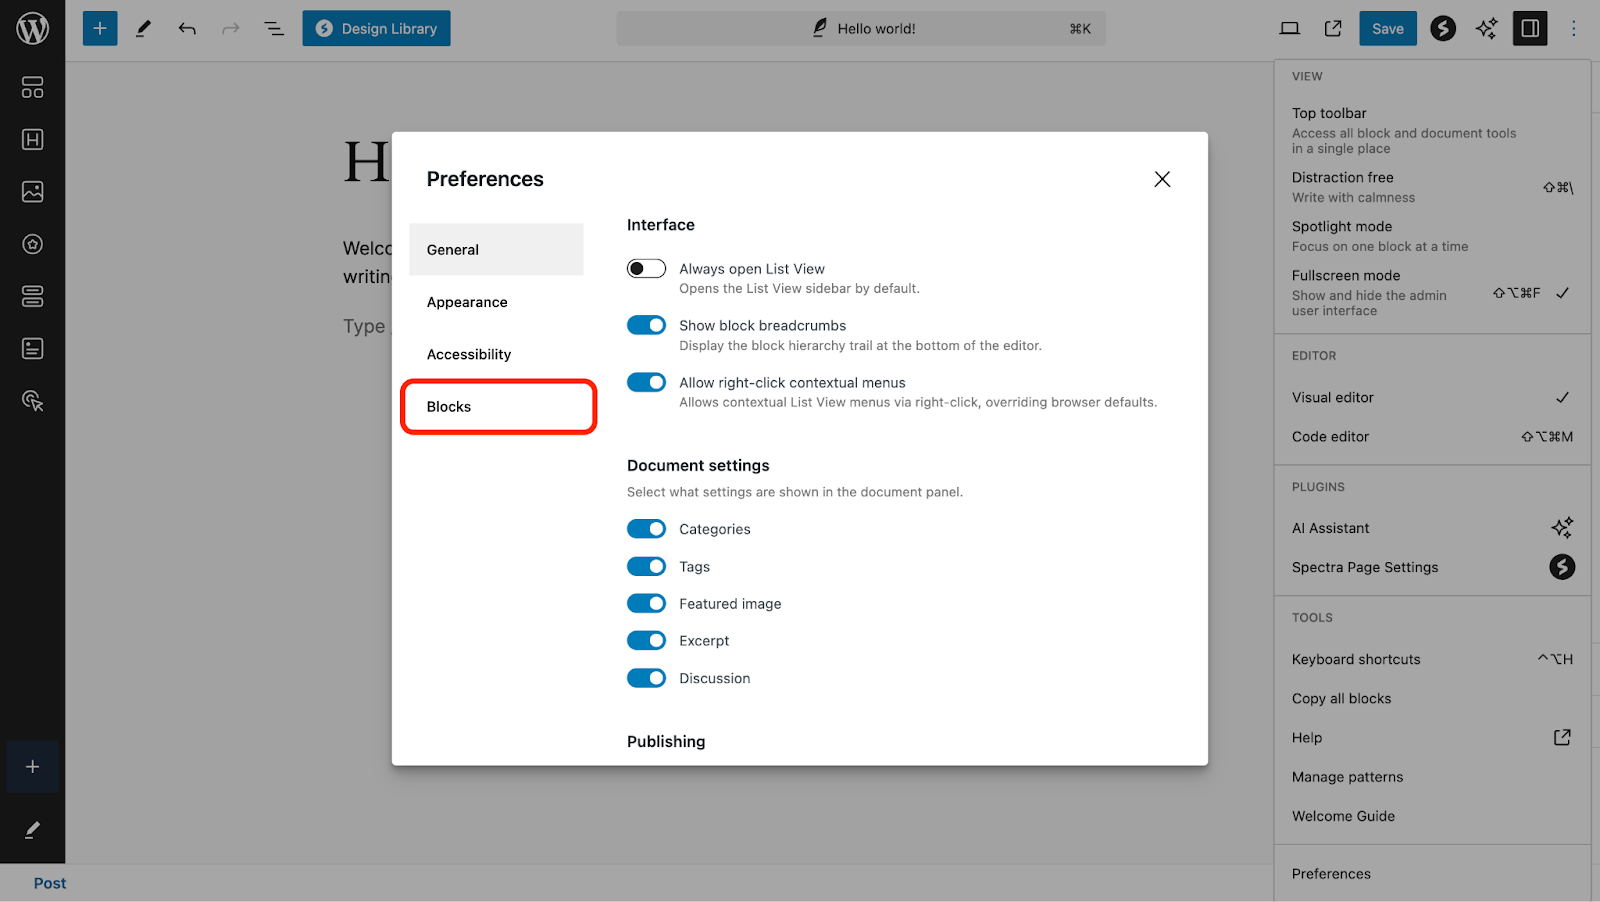Enable Distraction free mode
The width and height of the screenshot is (1600, 902).
pos(1432,187)
